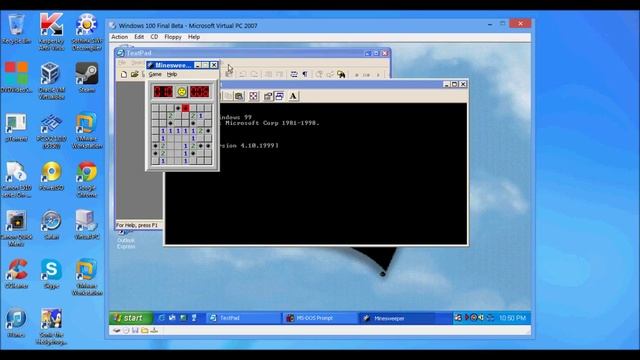Open Oracle VM VirtualBox desktop icon
Screen dimensions: 640x360
tap(51, 80)
